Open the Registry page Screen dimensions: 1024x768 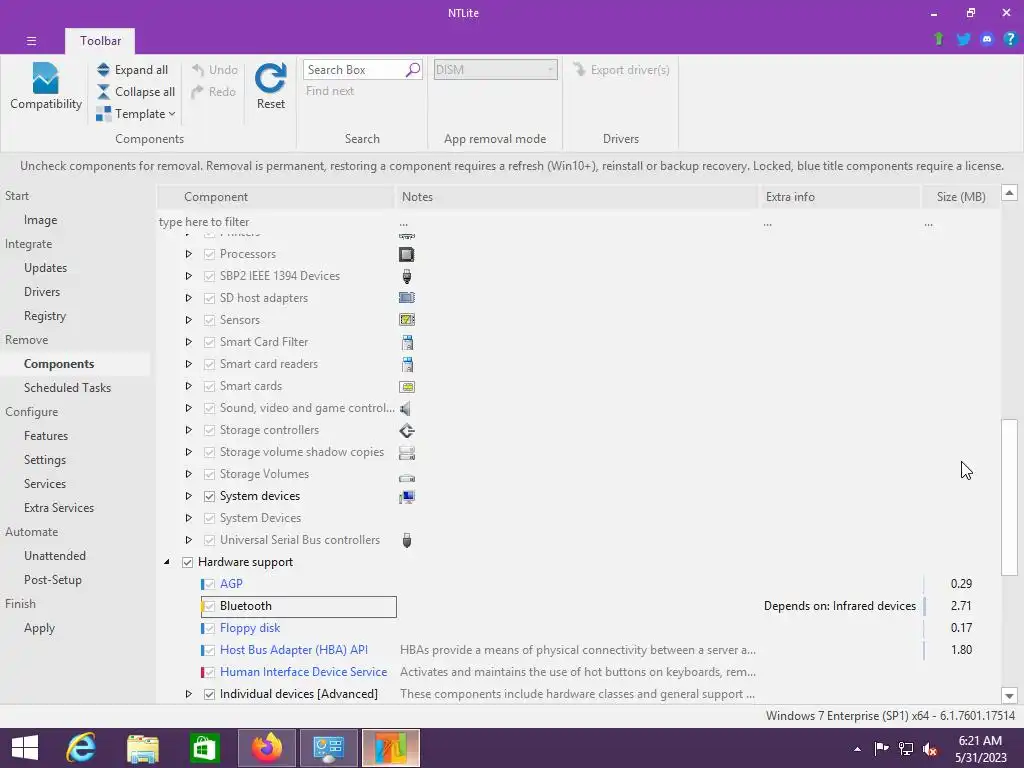coord(45,316)
